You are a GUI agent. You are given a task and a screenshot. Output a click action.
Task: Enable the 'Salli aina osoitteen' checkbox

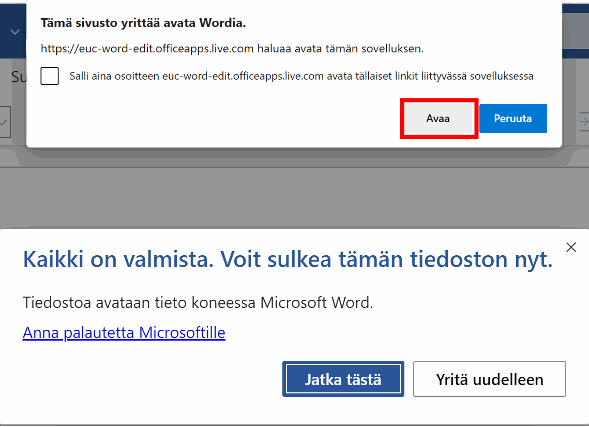(50, 76)
